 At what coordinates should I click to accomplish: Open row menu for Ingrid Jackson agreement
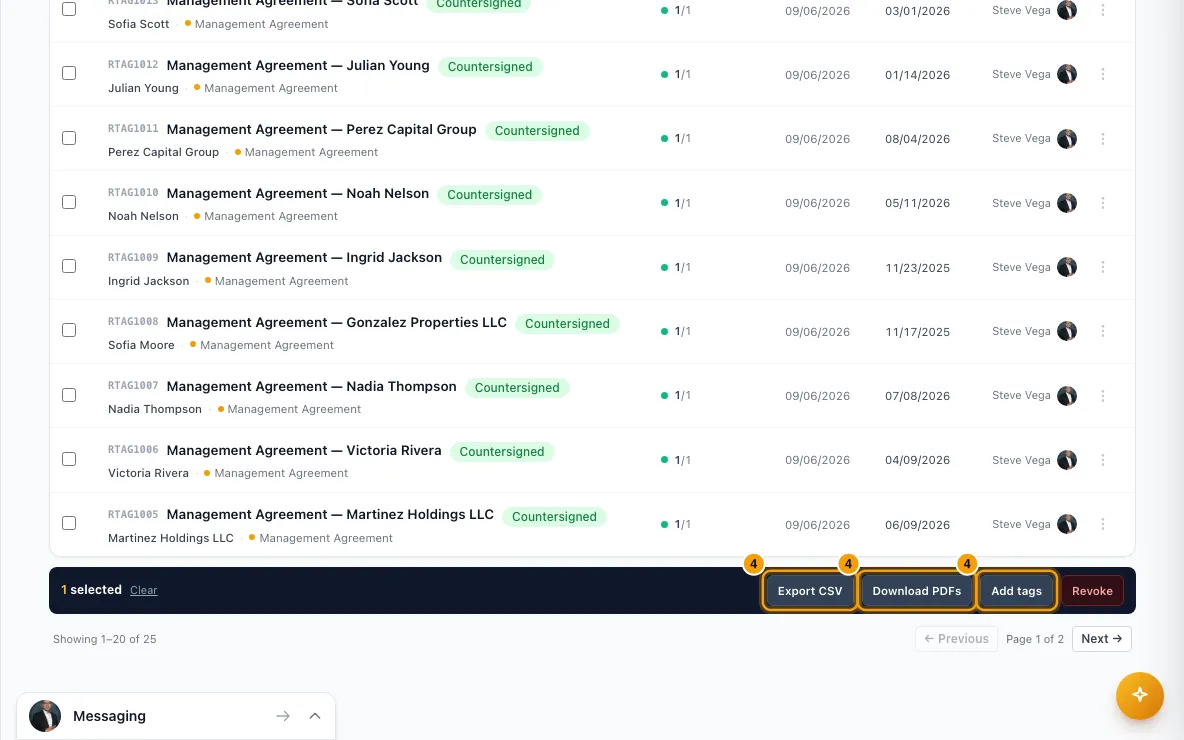click(1102, 267)
